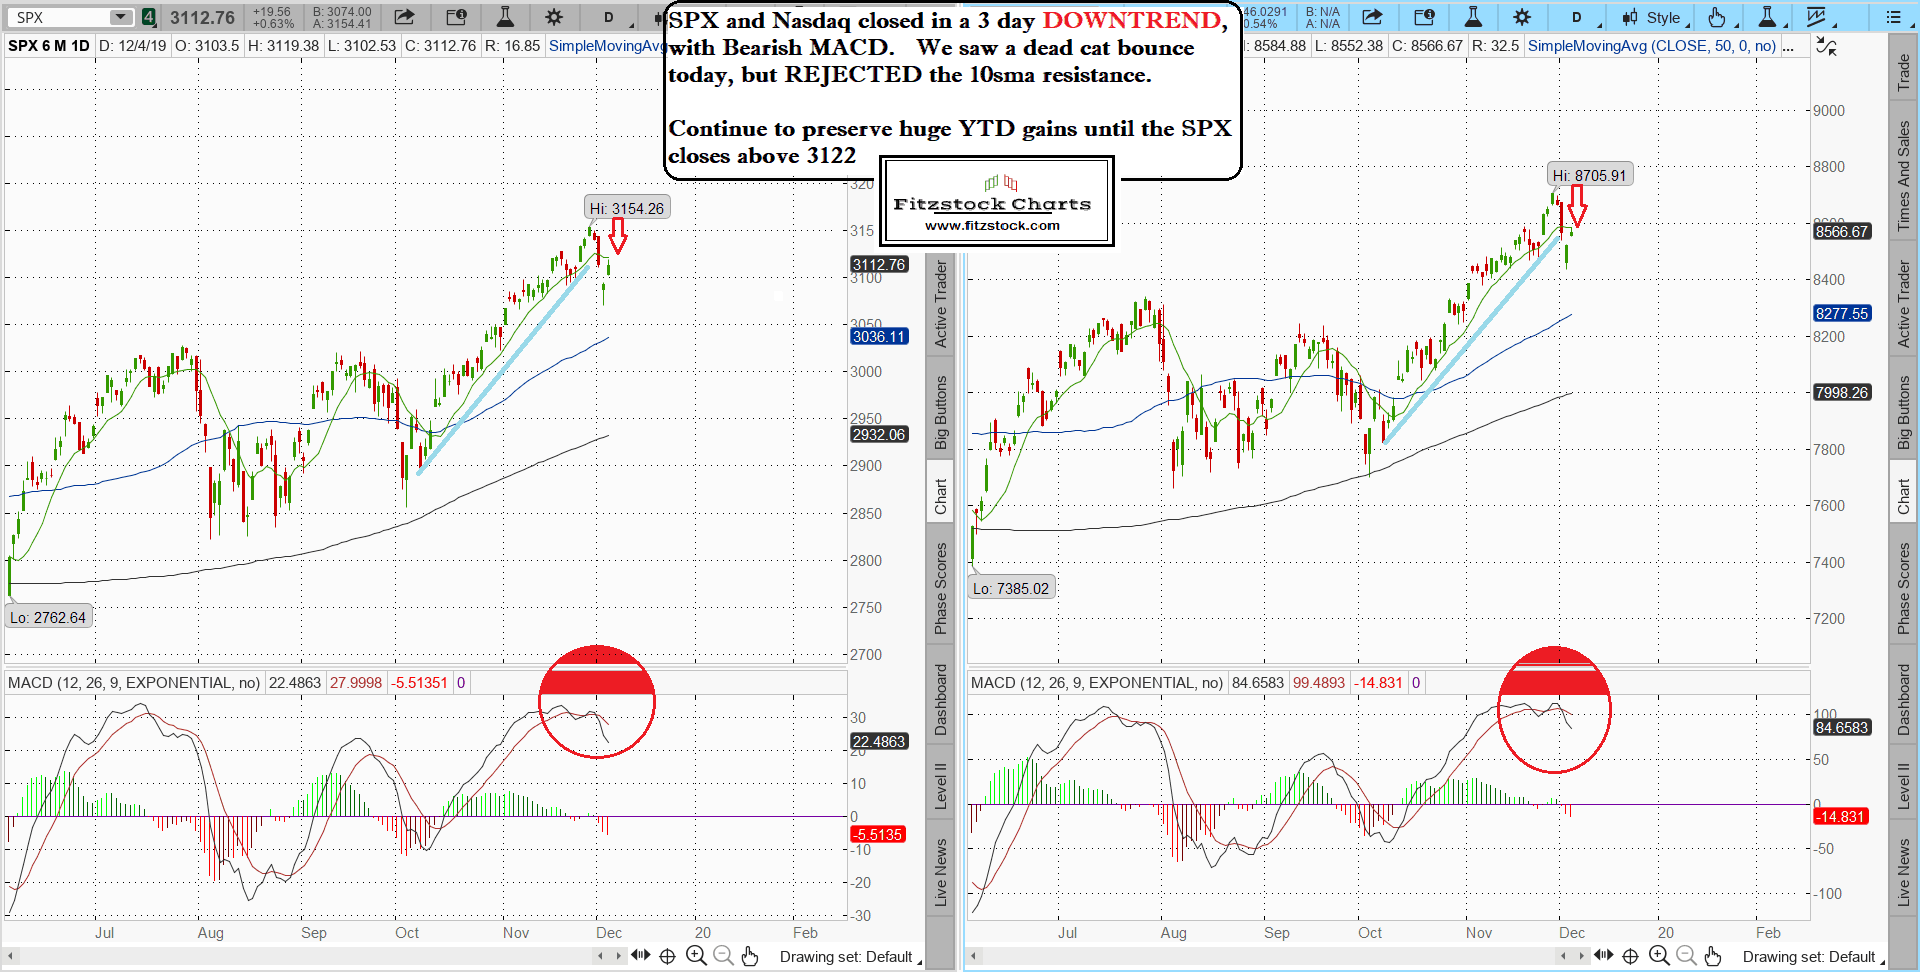
Task: Click the Patterns chart icon in right toolbar
Action: pos(1817,17)
